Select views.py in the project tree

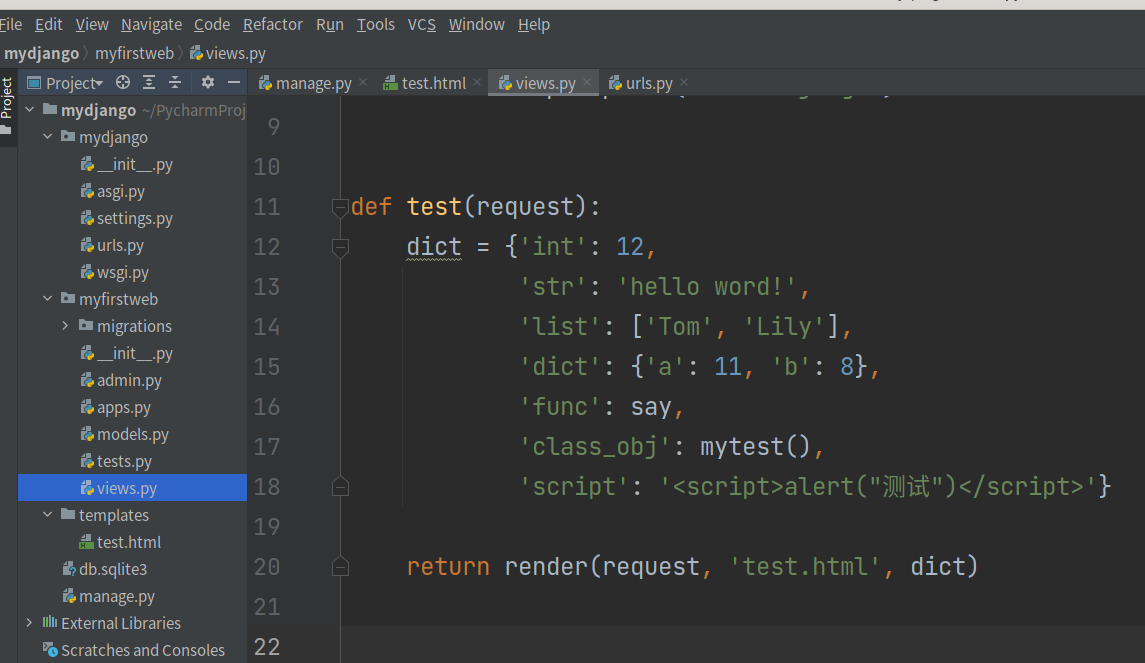pyautogui.click(x=132, y=488)
